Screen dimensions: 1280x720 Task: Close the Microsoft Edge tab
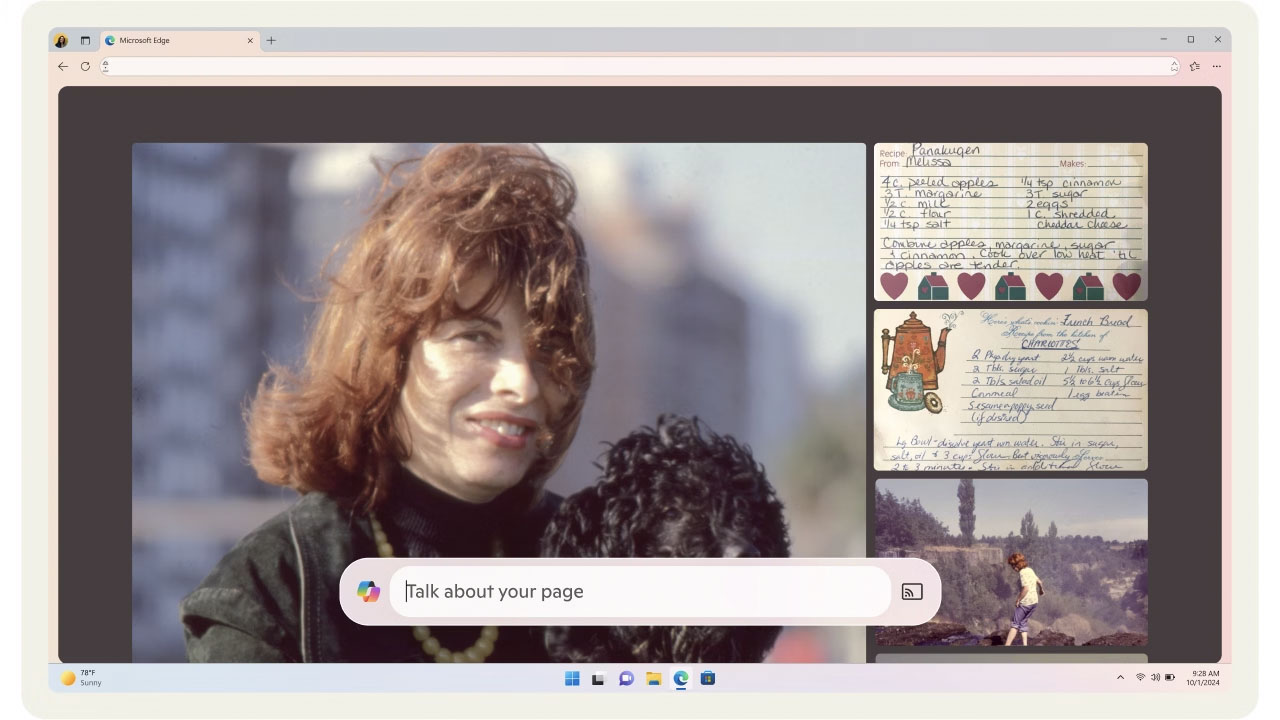[250, 41]
